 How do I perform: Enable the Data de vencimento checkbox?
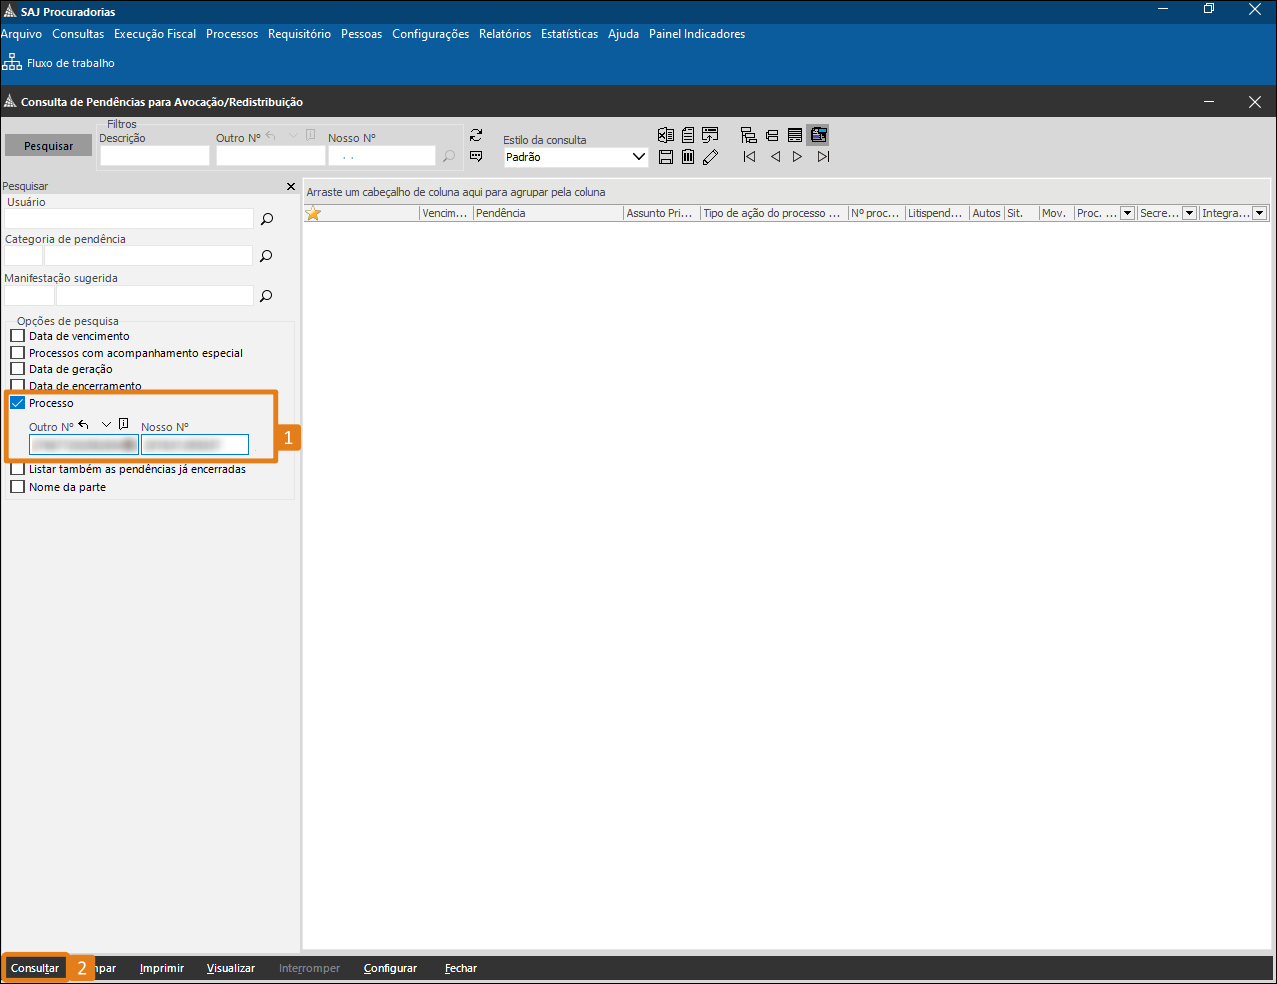pos(17,336)
